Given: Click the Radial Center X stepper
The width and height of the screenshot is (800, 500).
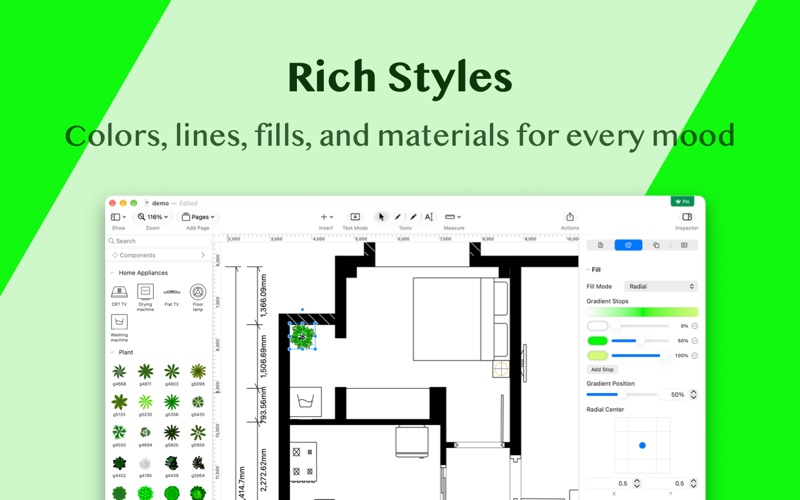Looking at the screenshot, I should click(637, 483).
